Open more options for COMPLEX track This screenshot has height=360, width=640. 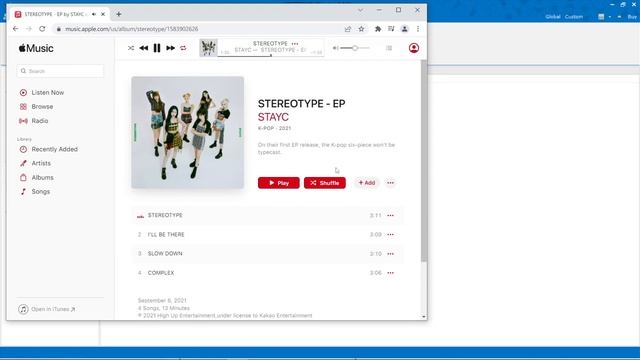pos(391,273)
